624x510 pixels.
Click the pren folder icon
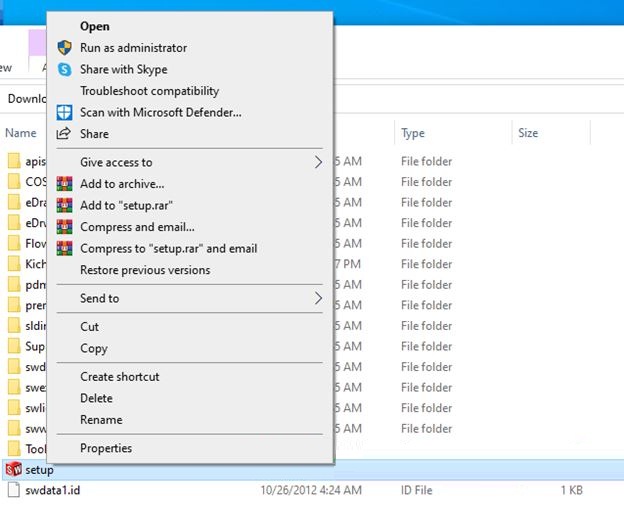click(14, 305)
